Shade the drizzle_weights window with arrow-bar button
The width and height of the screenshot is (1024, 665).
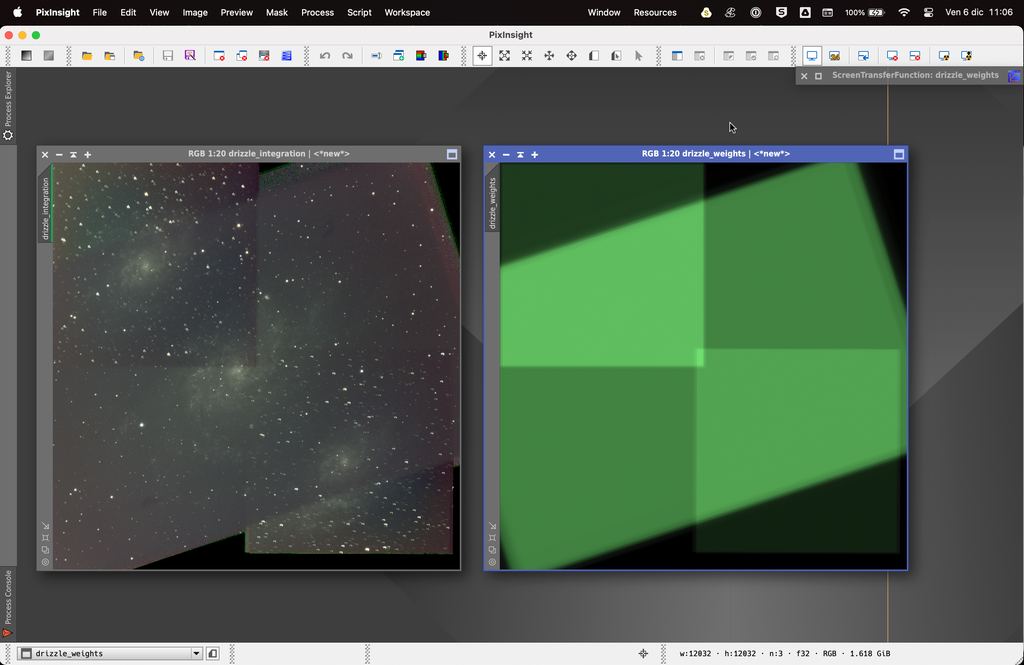tap(520, 155)
